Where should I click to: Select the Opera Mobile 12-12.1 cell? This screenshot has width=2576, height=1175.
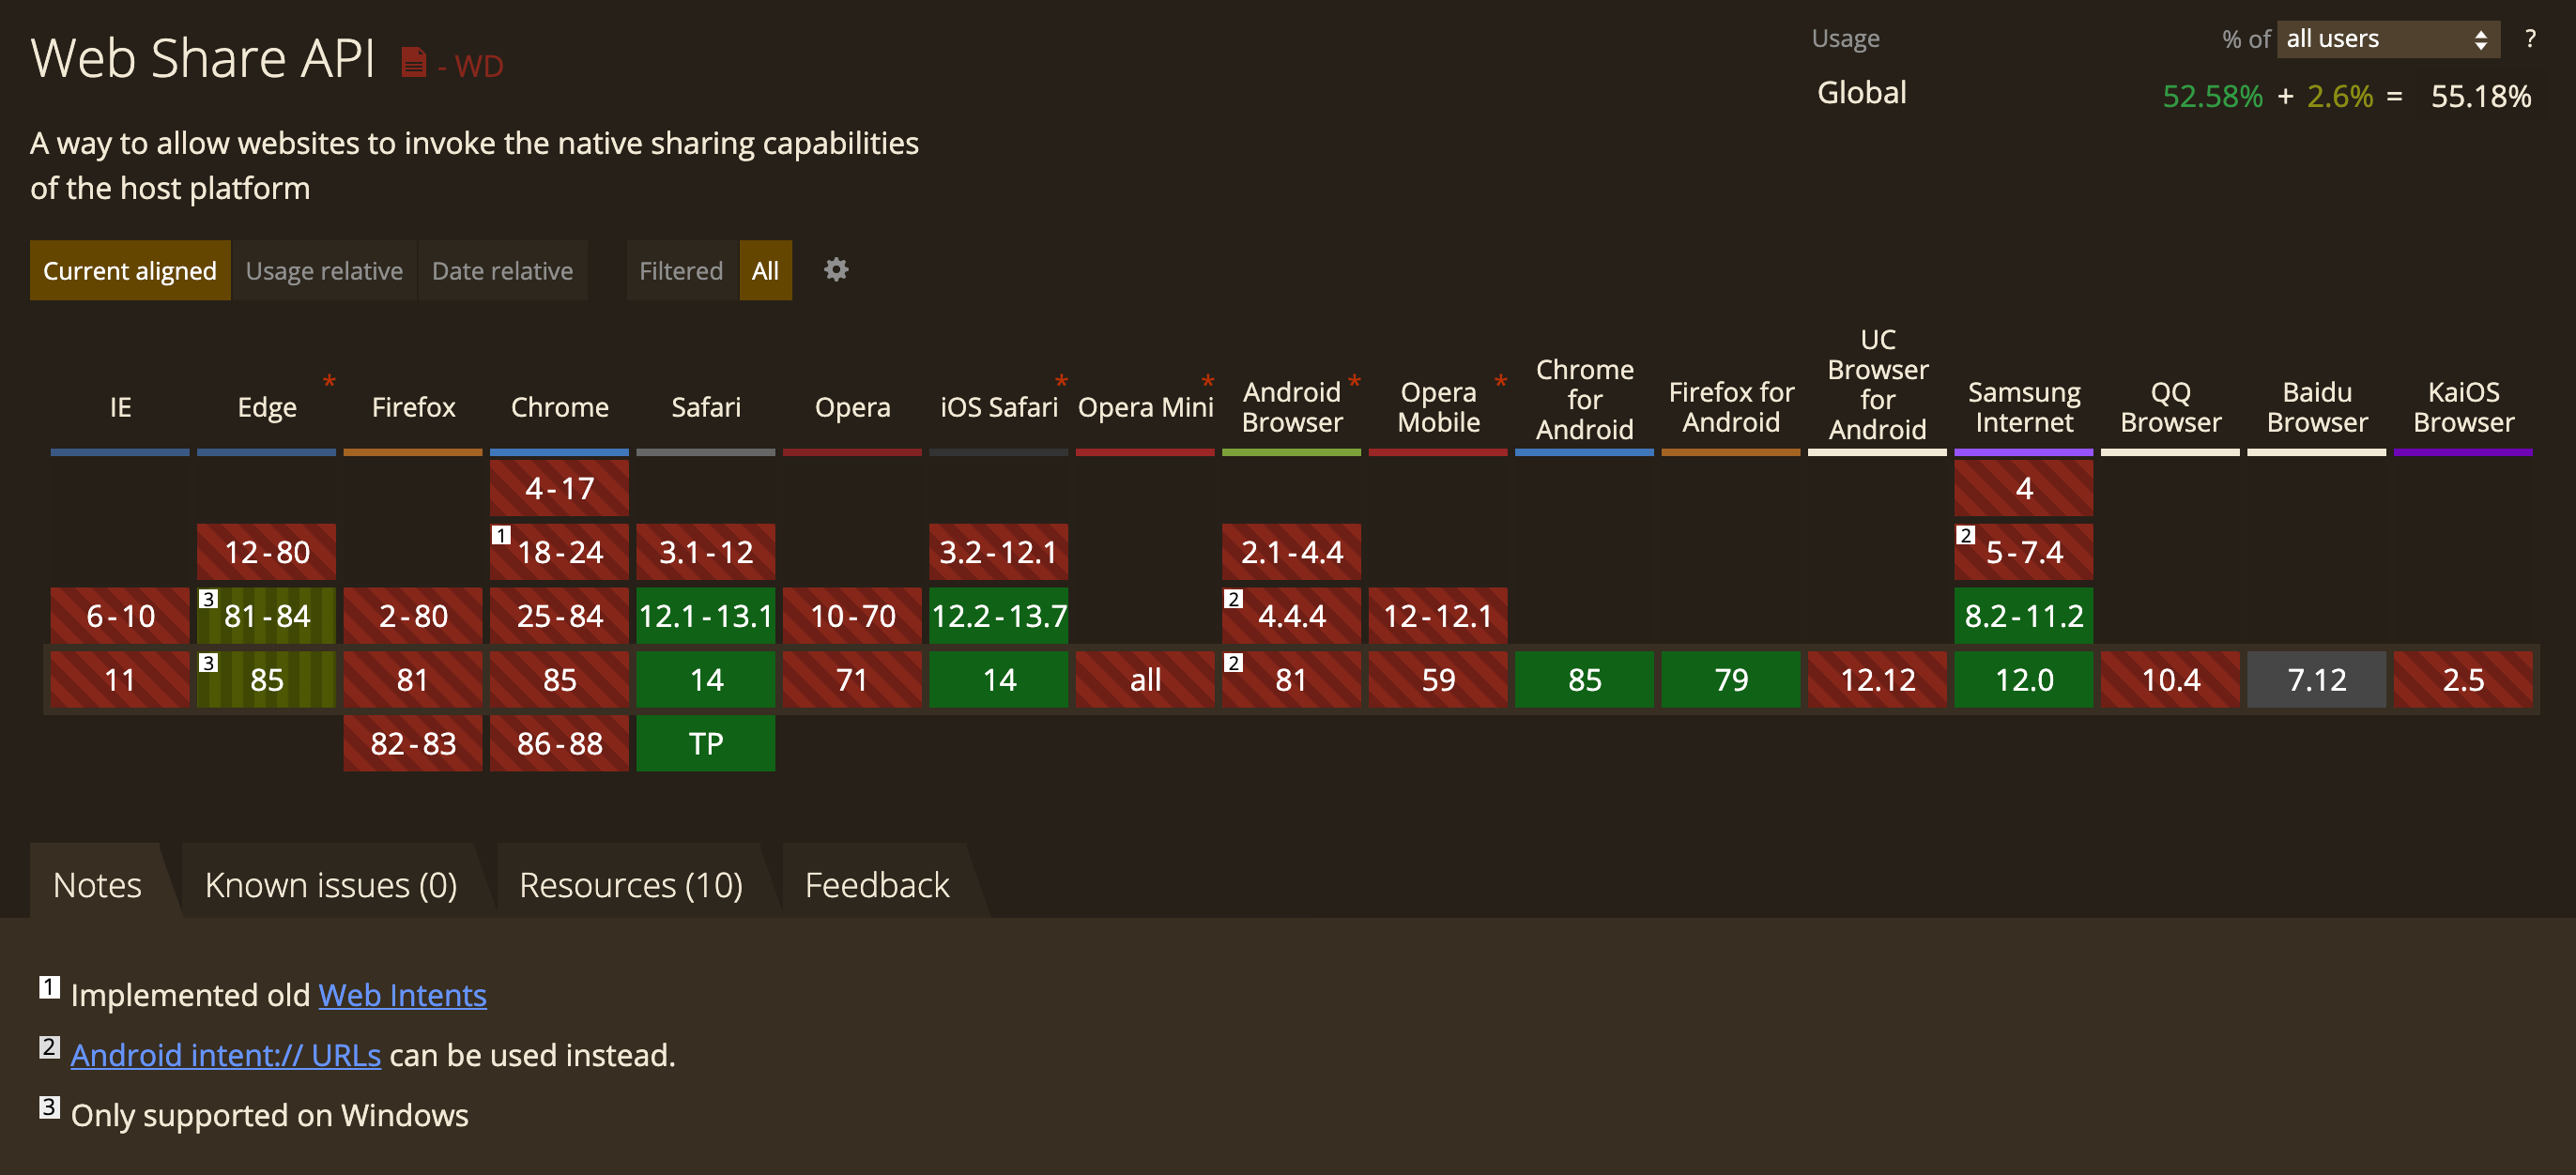coord(1438,616)
